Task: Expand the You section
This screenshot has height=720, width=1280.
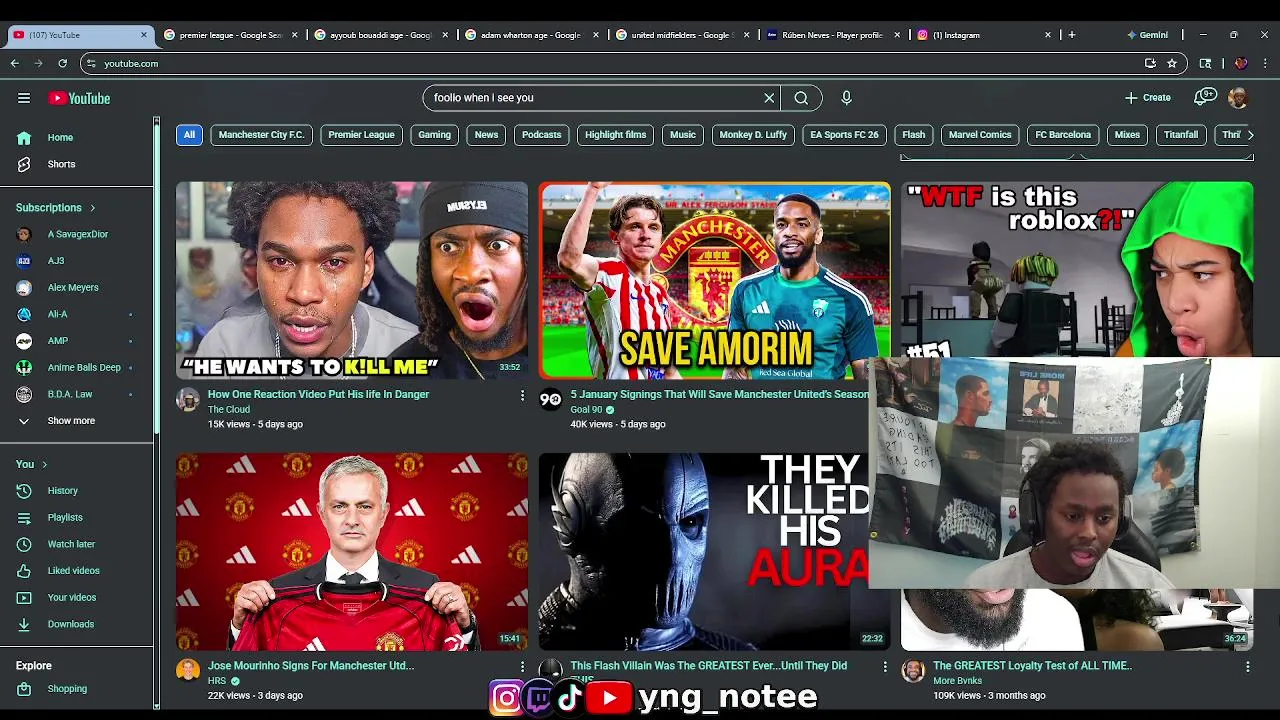Action: point(32,464)
